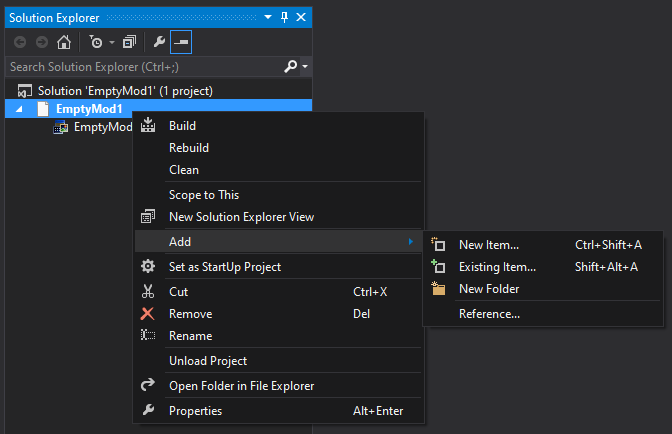This screenshot has height=434, width=672.
Task: Open the Pending Changes Filter dropdown arrow
Action: click(111, 42)
